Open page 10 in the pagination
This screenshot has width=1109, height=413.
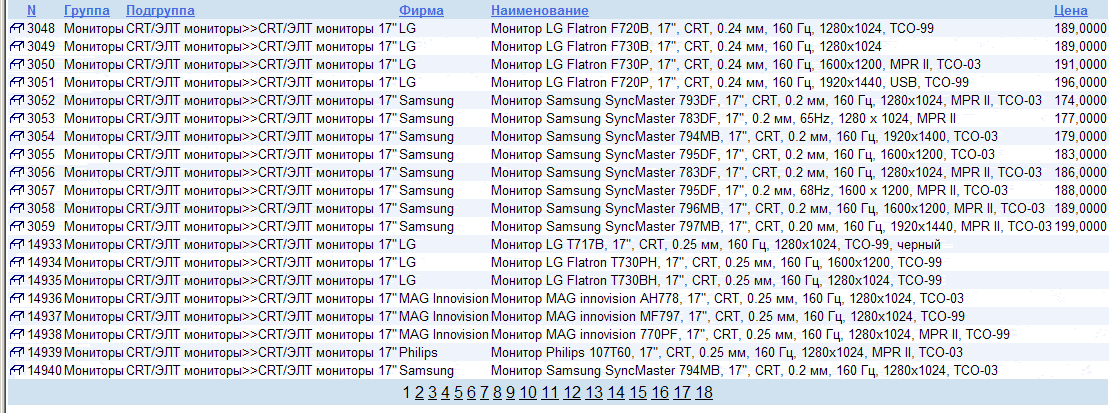pyautogui.click(x=528, y=392)
